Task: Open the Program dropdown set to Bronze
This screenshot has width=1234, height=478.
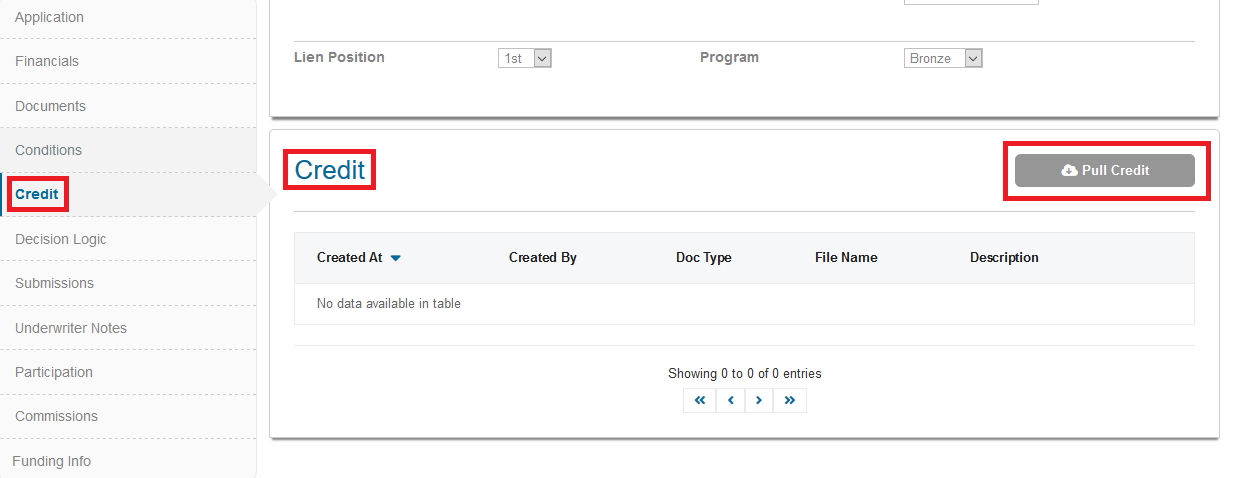Action: click(943, 58)
